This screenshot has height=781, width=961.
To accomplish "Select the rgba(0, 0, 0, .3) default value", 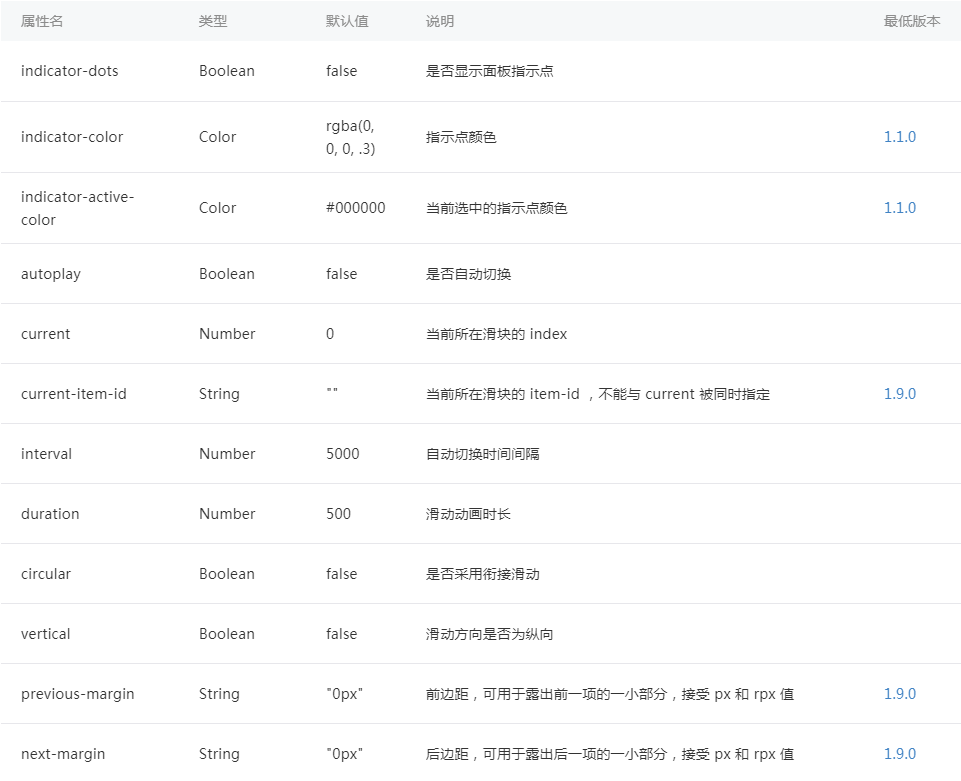I will click(350, 137).
